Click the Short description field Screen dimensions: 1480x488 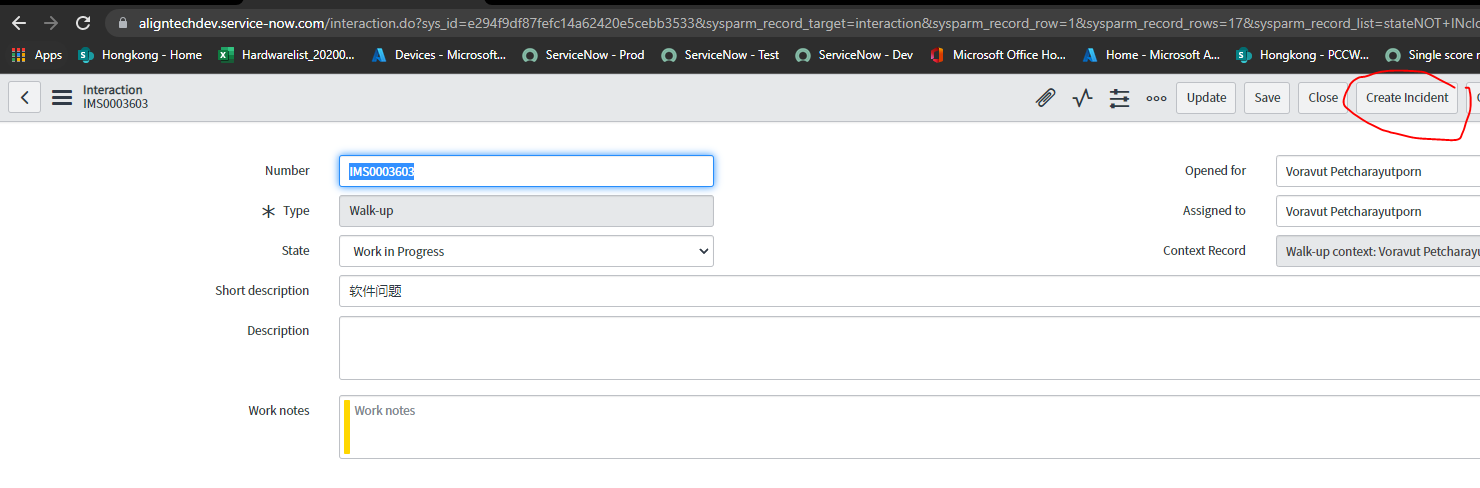click(909, 291)
